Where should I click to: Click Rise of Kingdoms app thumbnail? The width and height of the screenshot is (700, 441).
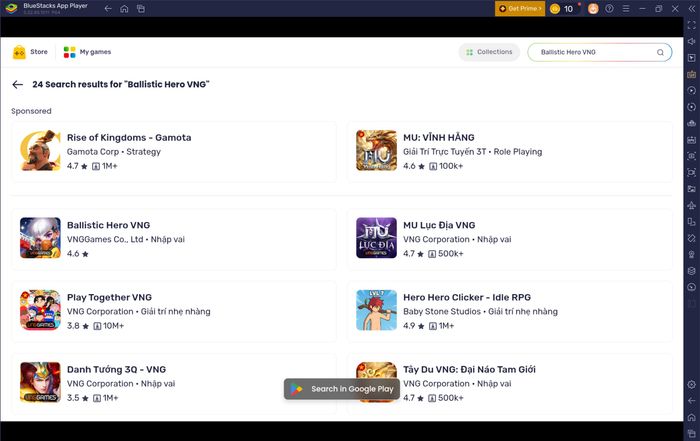point(40,150)
